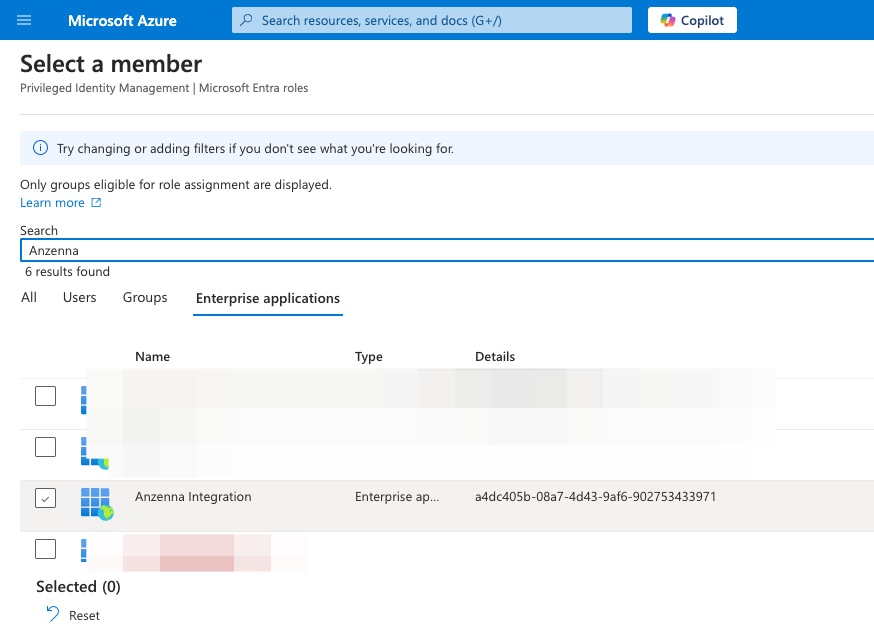Switch to the Groups tab

(x=145, y=298)
